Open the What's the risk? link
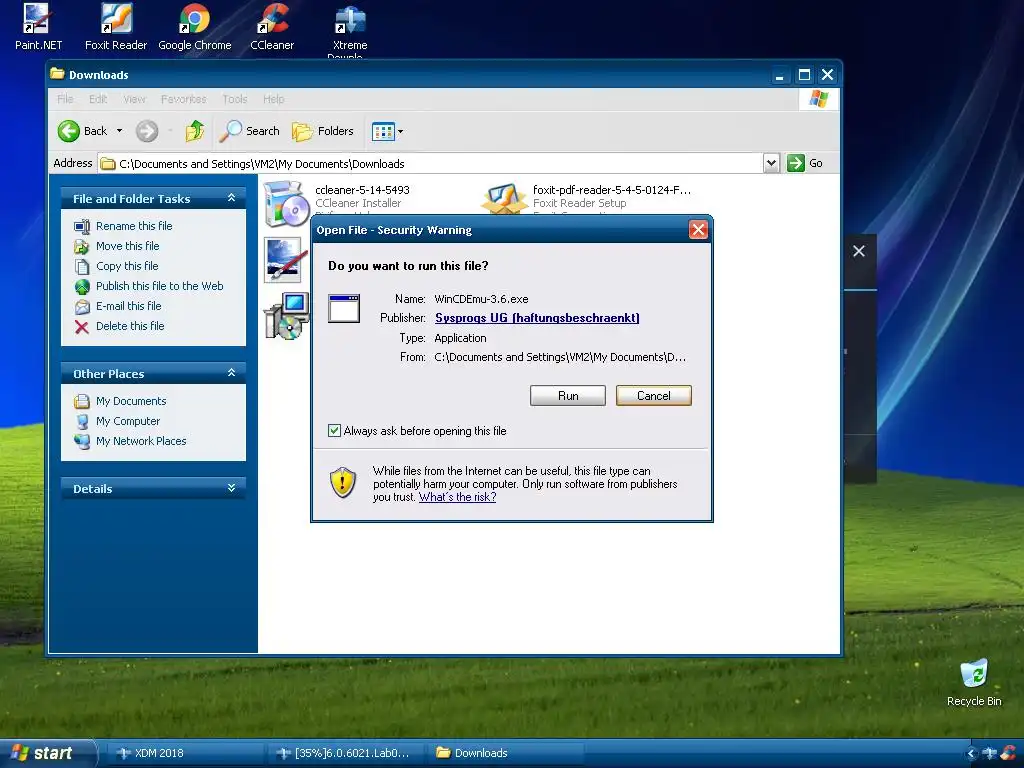1024x768 pixels. 457,497
